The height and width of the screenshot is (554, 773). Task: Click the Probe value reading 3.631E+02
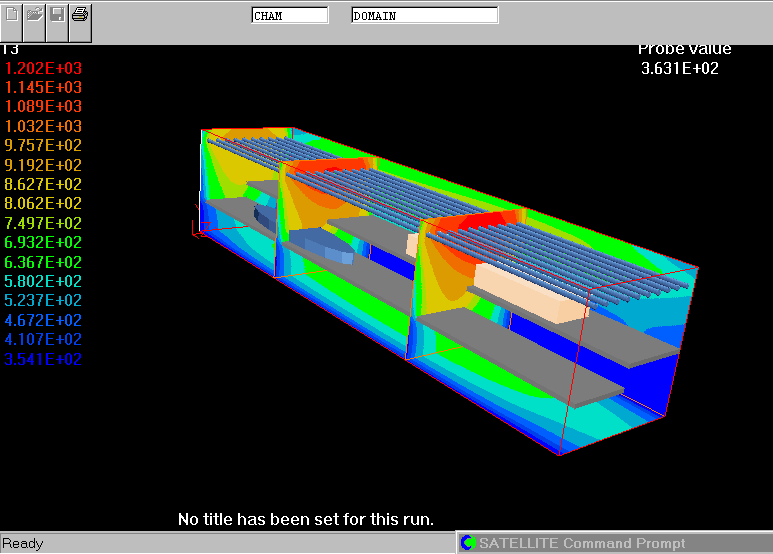[680, 68]
